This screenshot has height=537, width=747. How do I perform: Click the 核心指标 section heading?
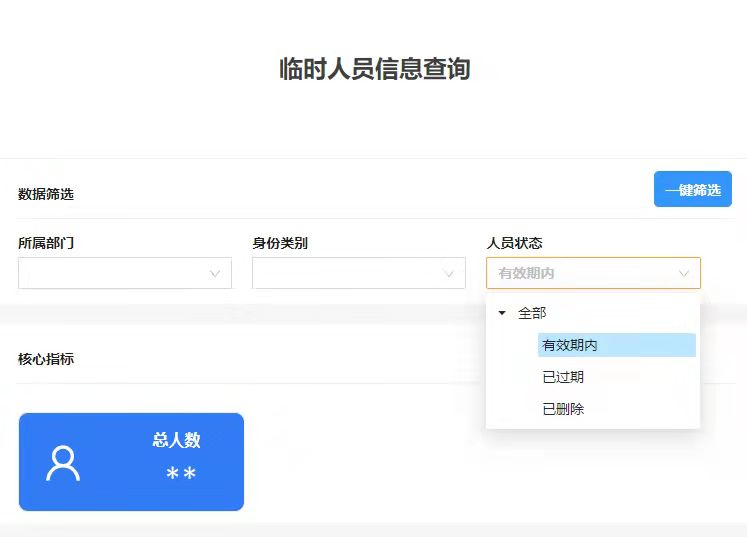pos(46,358)
